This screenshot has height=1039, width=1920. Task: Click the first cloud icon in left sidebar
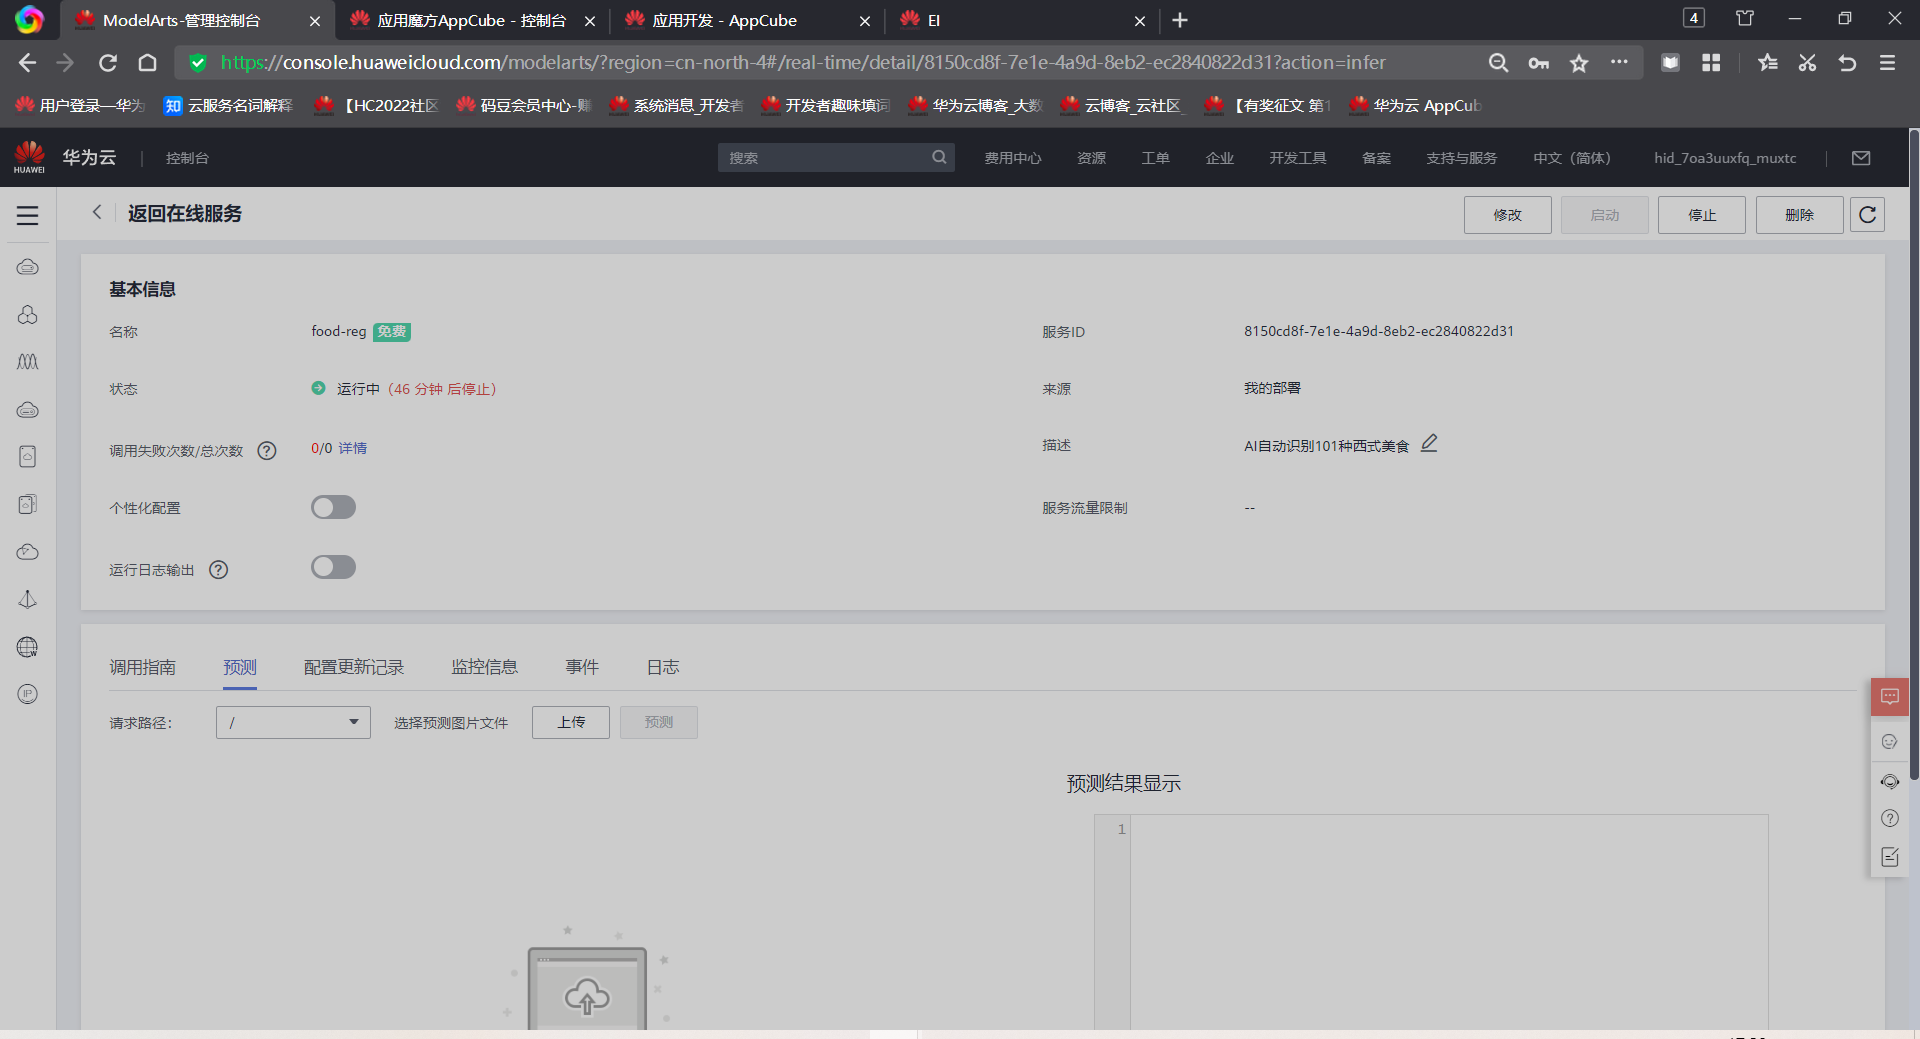pos(28,267)
